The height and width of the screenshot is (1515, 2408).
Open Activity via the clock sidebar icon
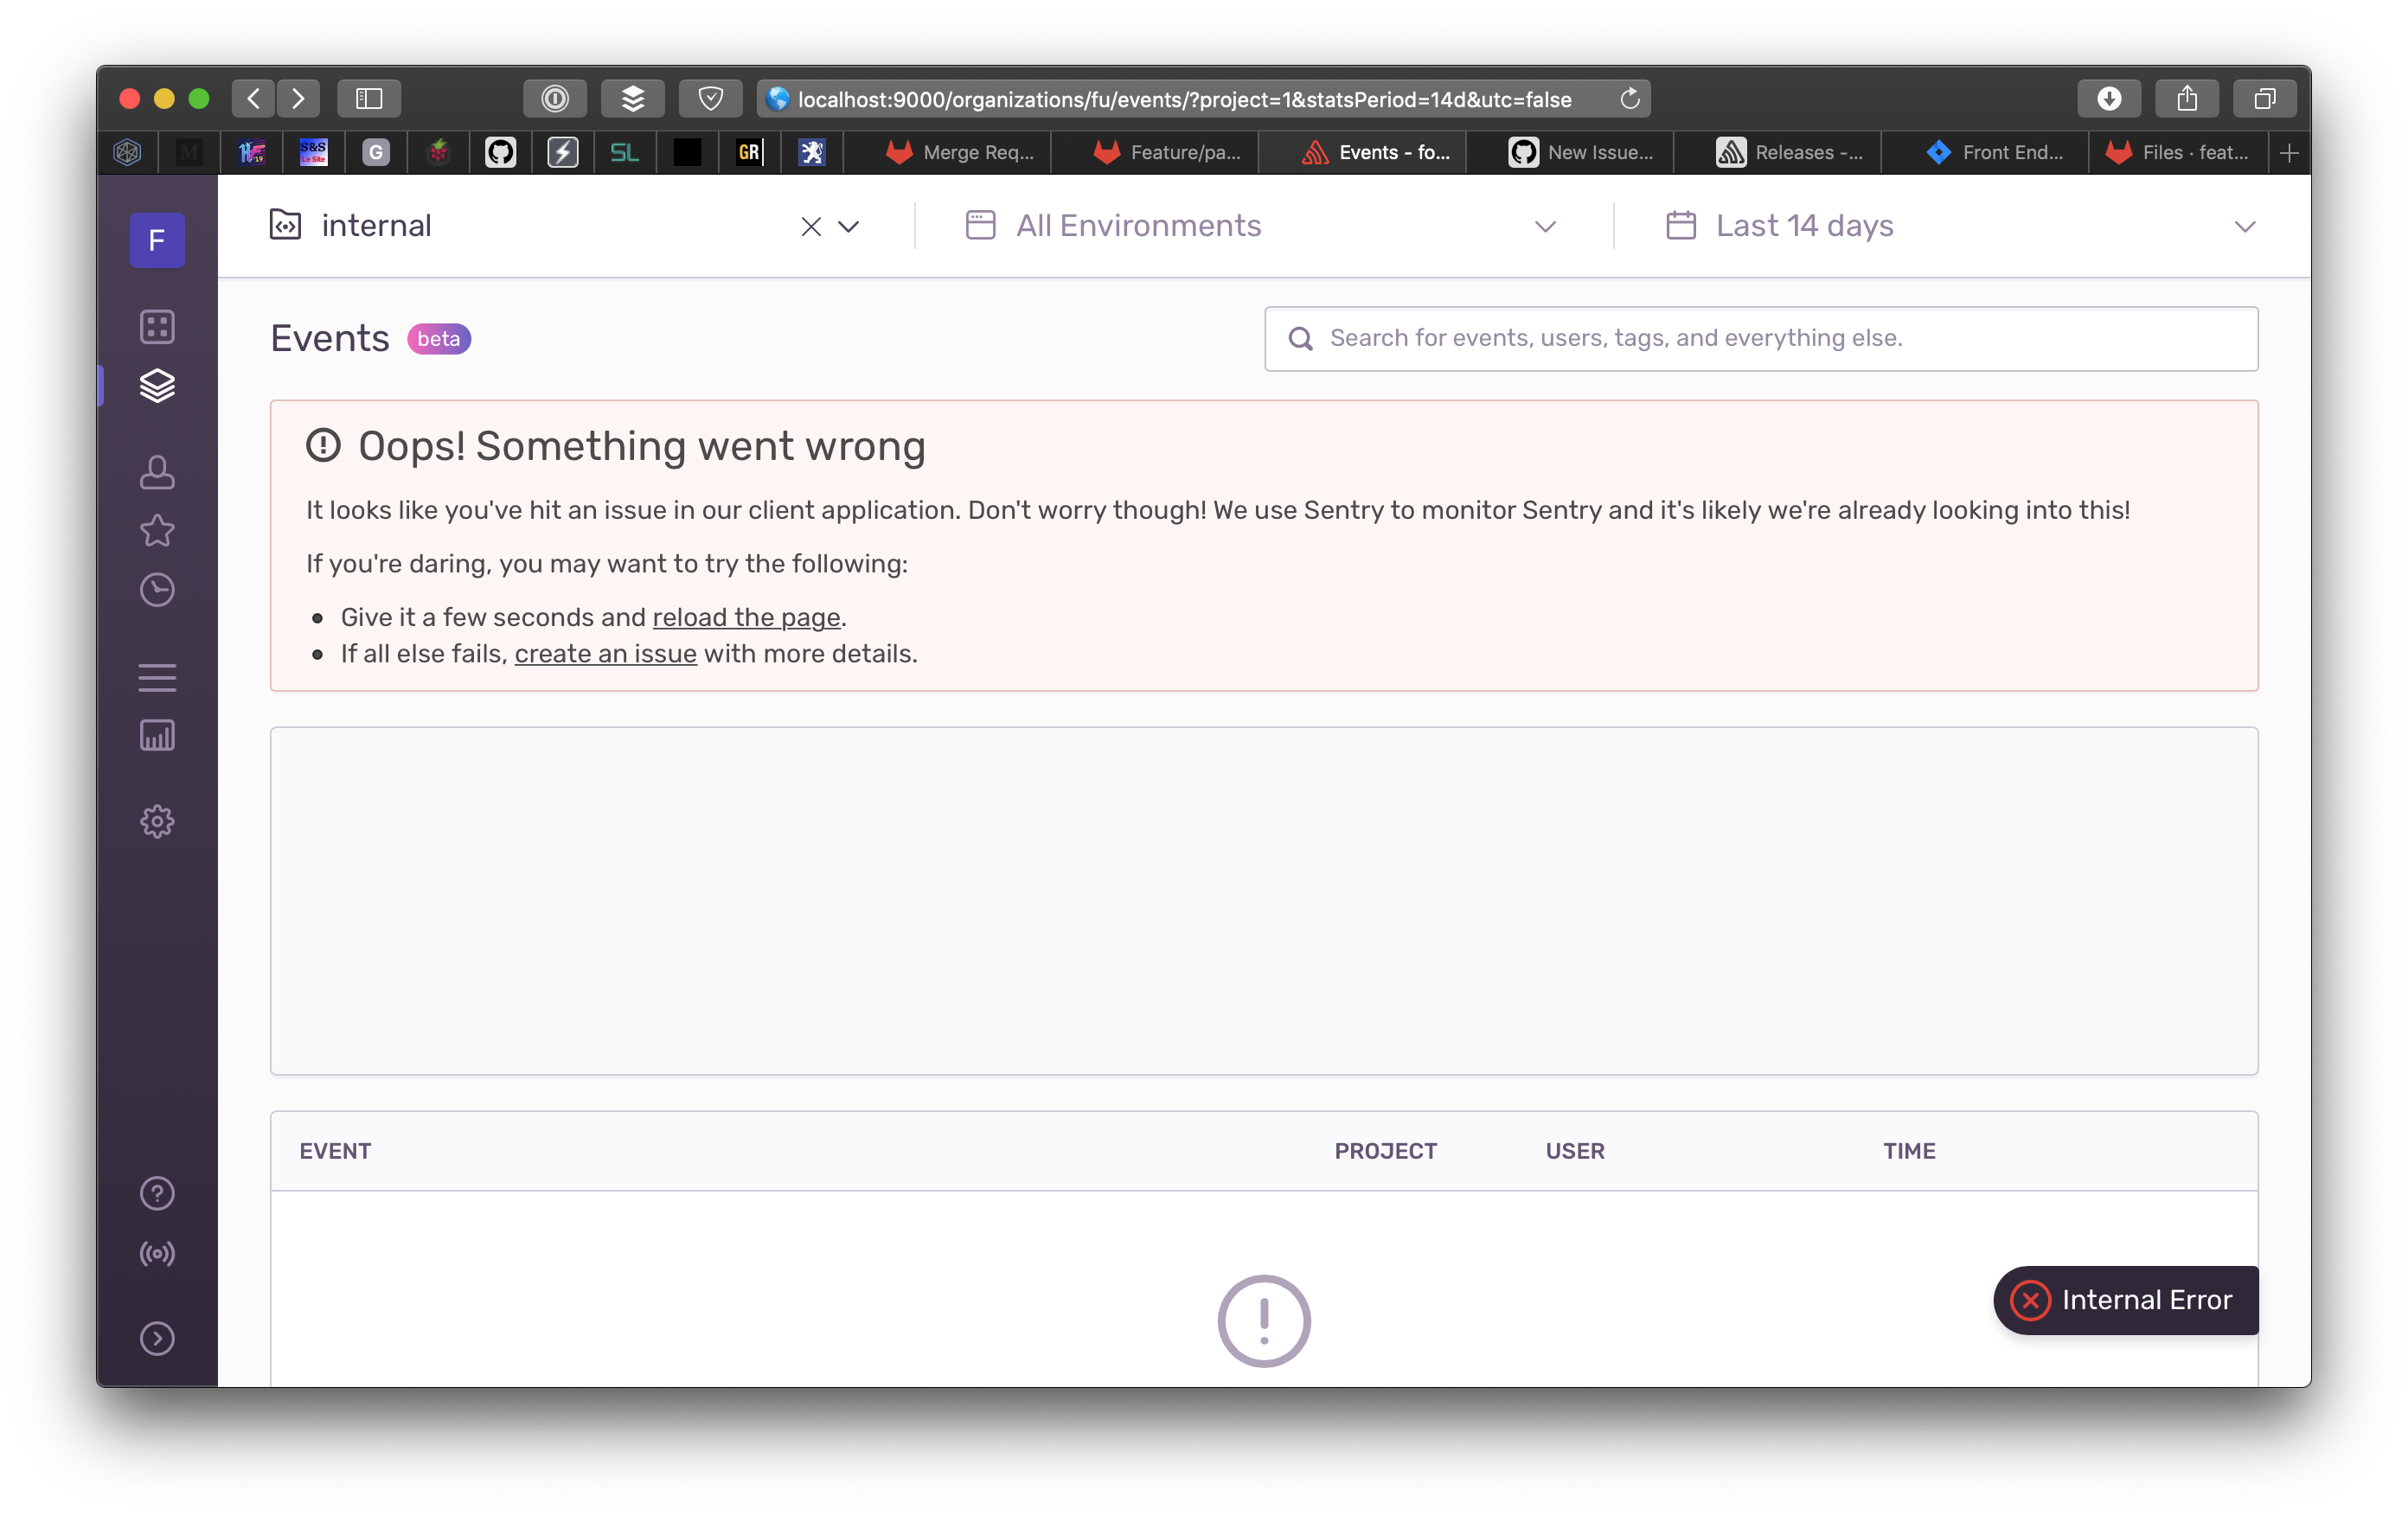pyautogui.click(x=158, y=589)
